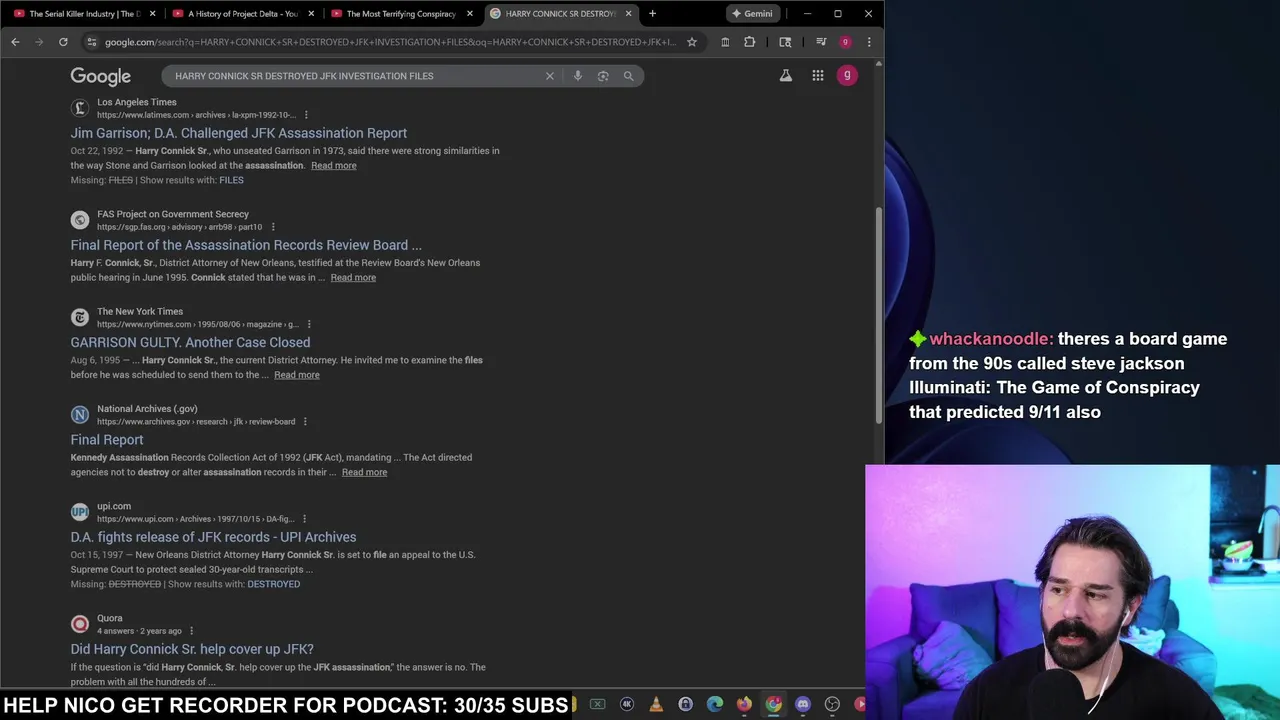
Task: Open a new browser tab
Action: [x=652, y=13]
